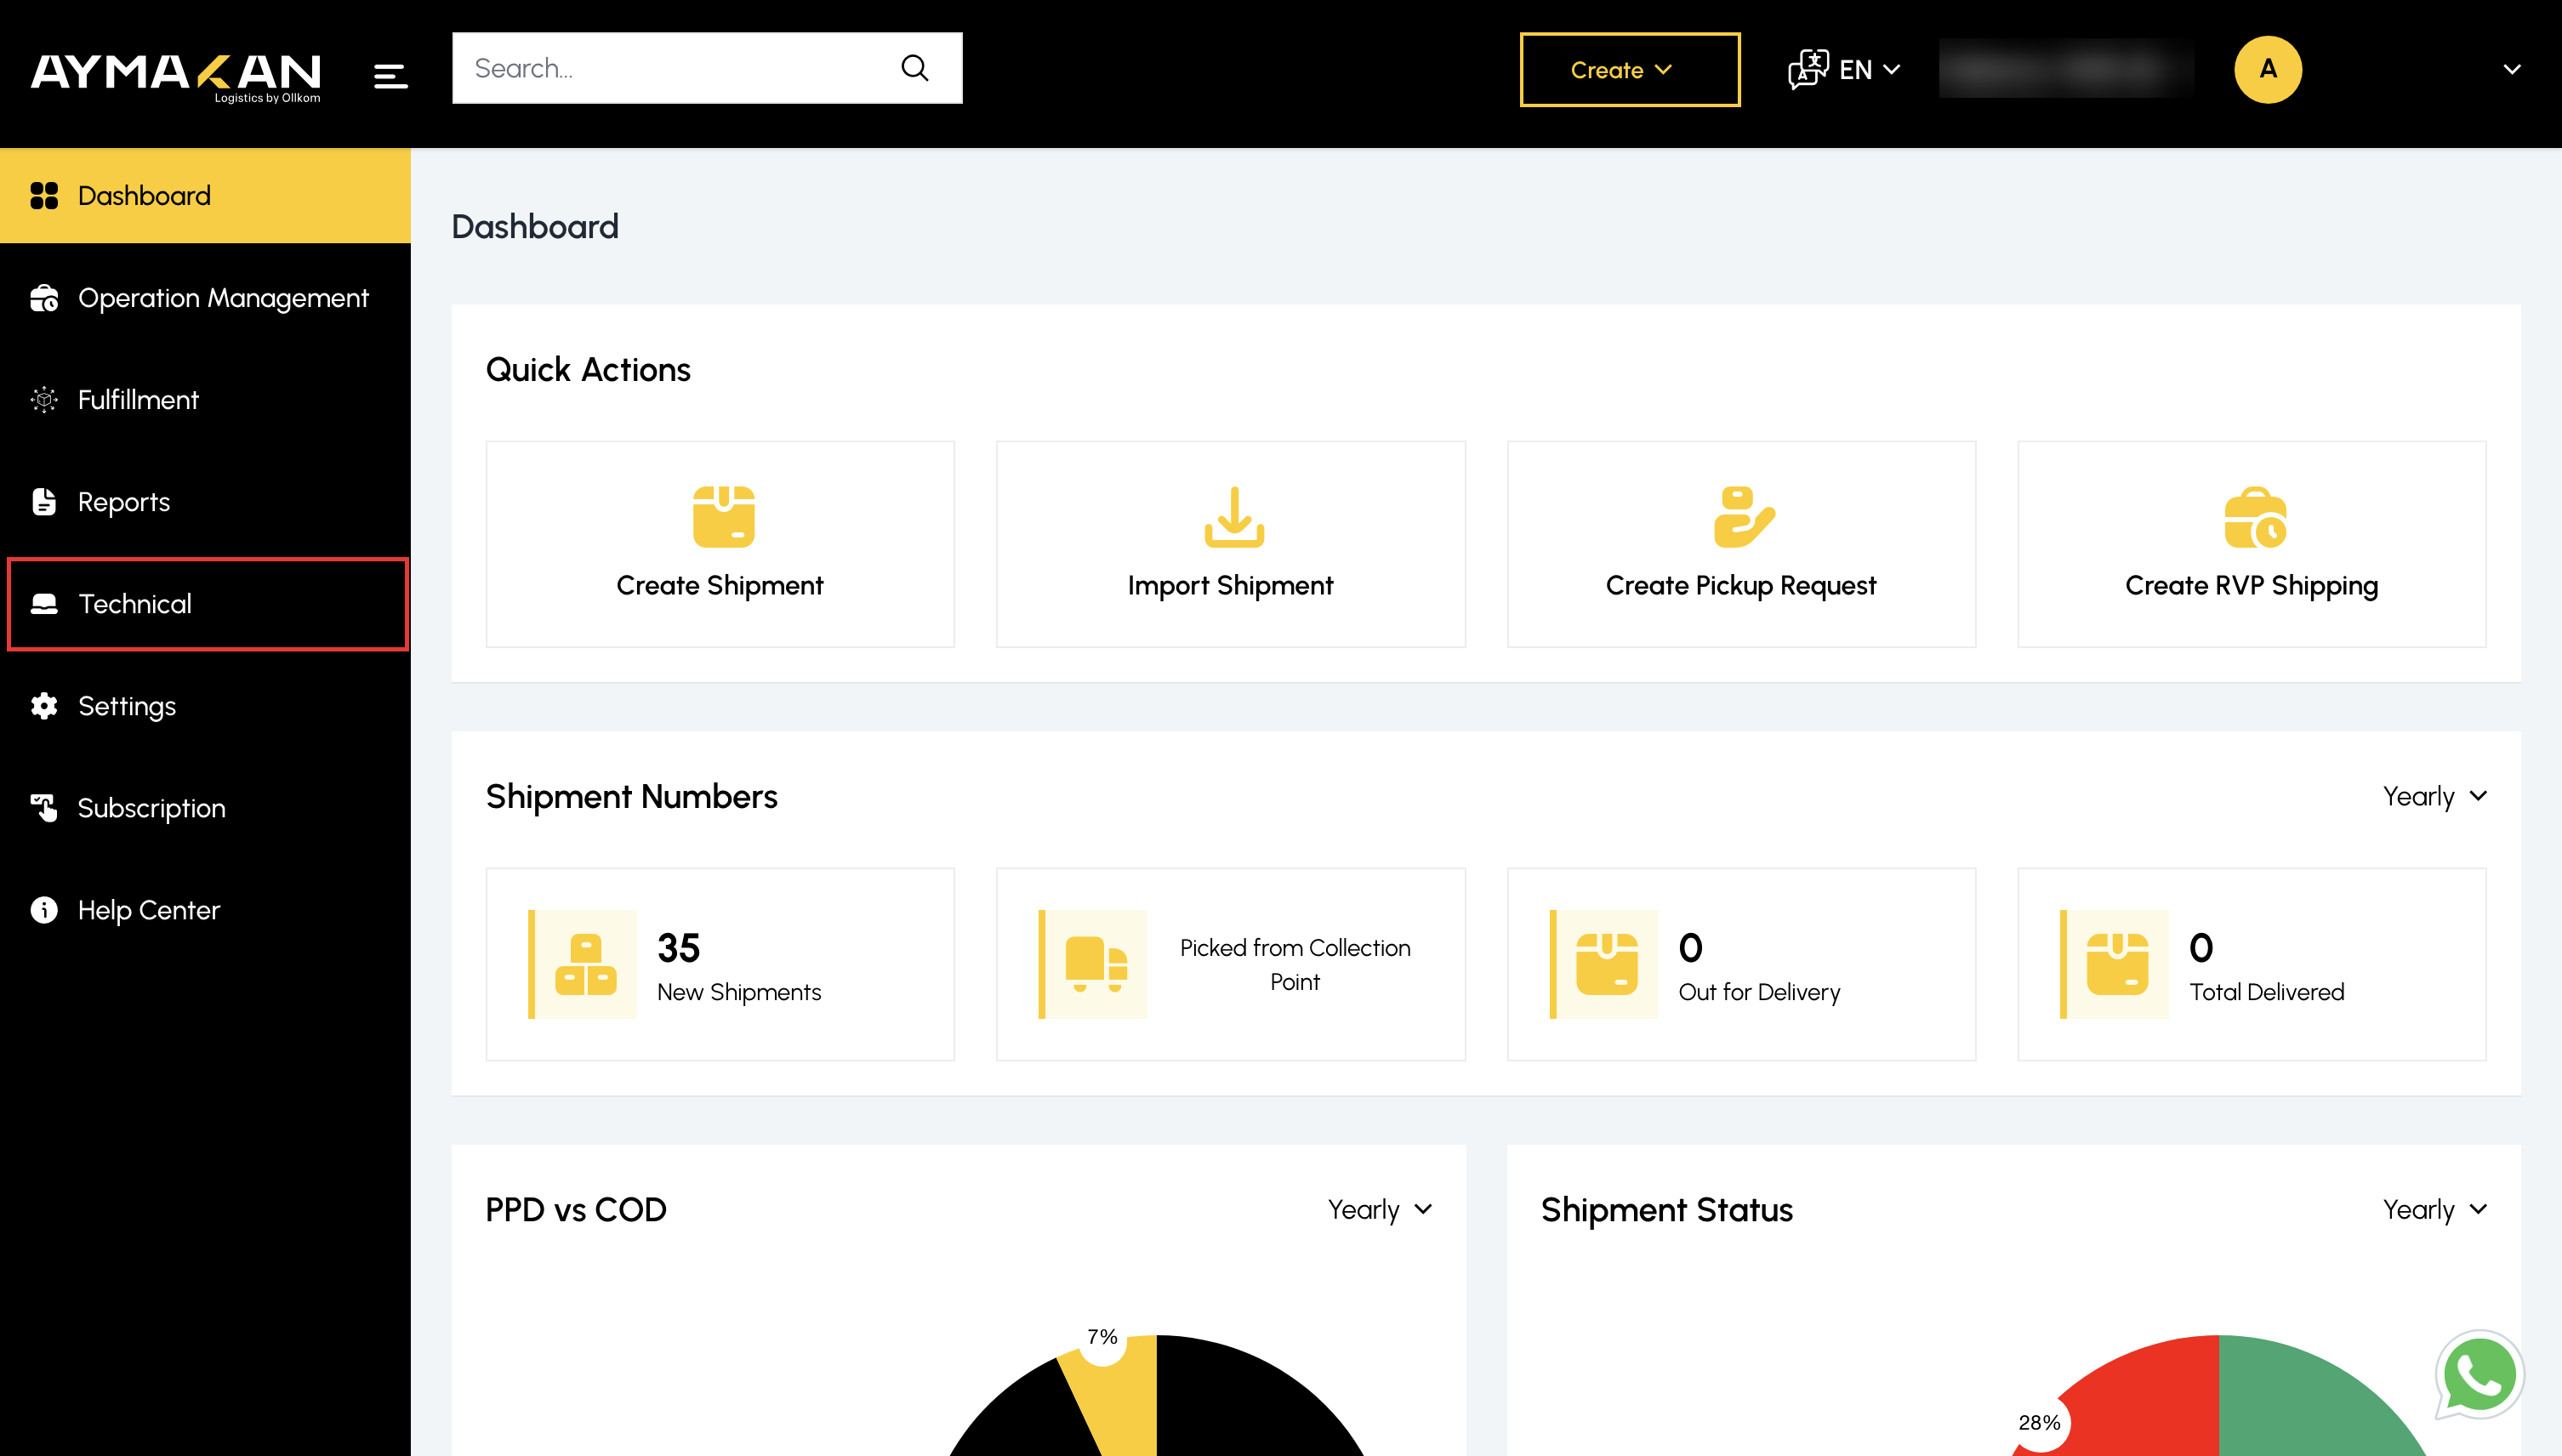Click the Create RVP Shipping label
This screenshot has height=1456, width=2562.
[2251, 585]
